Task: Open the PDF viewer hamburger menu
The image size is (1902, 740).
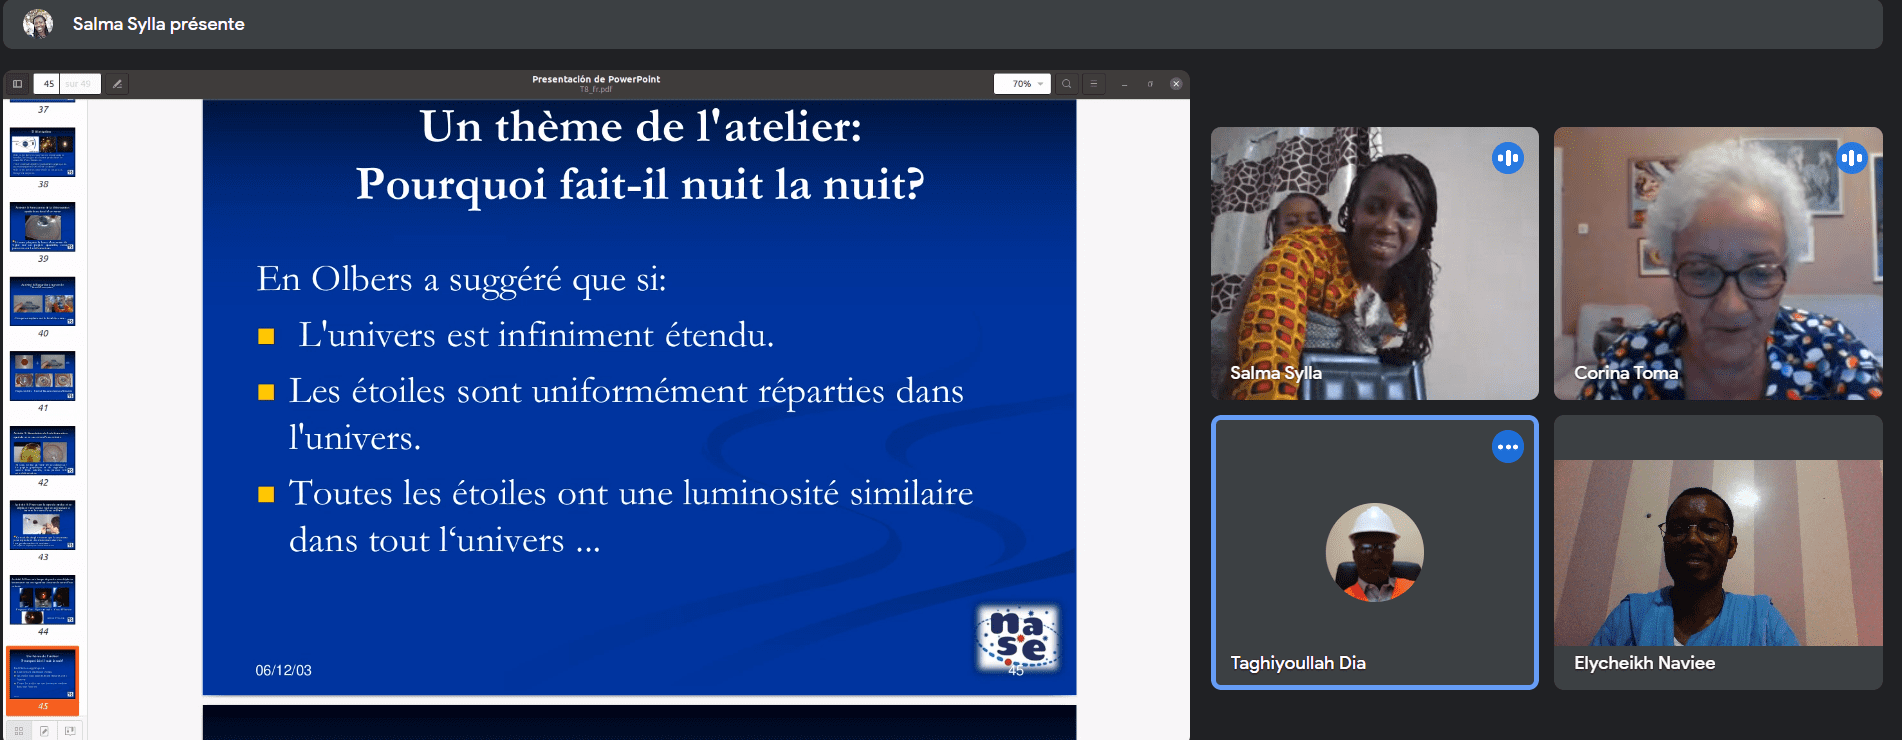Action: click(1094, 84)
